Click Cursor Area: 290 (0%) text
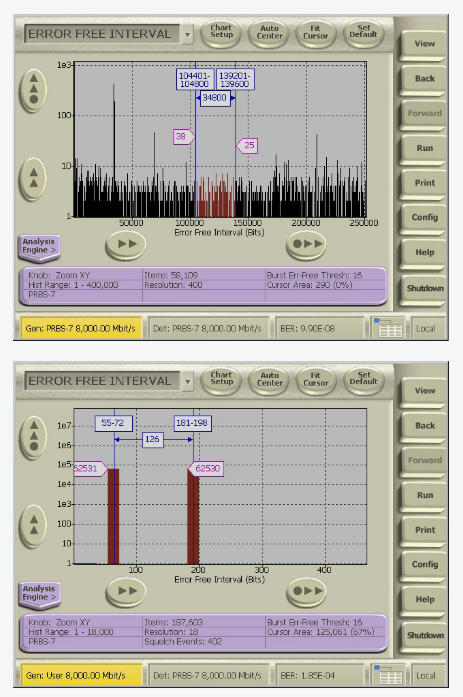463x697 pixels. point(310,285)
